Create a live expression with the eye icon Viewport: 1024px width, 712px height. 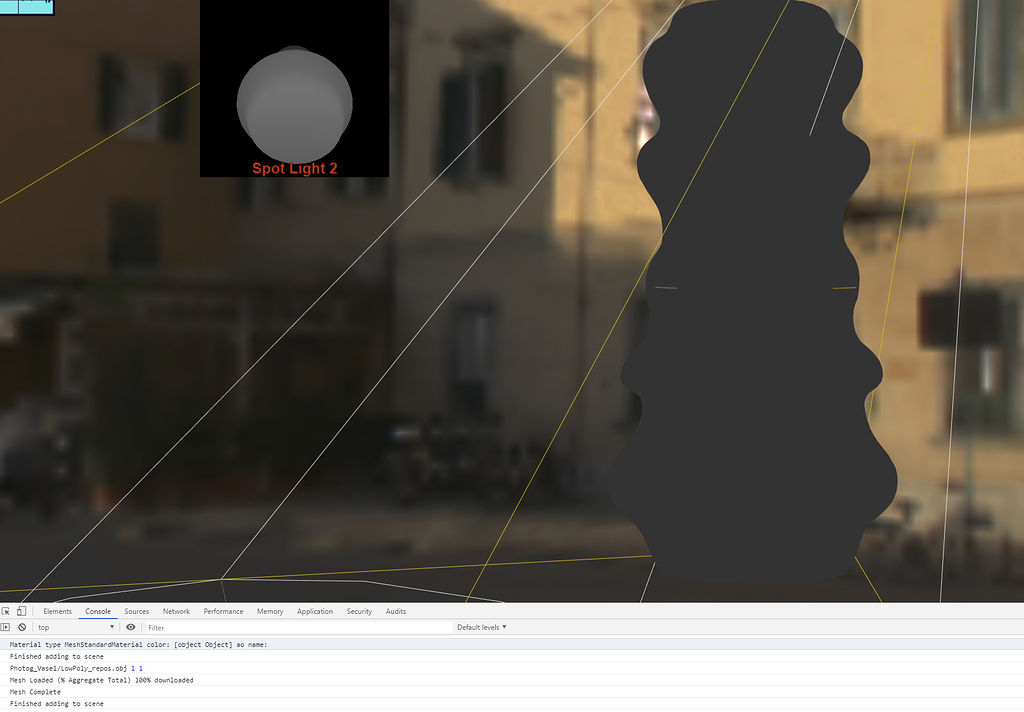coord(130,627)
